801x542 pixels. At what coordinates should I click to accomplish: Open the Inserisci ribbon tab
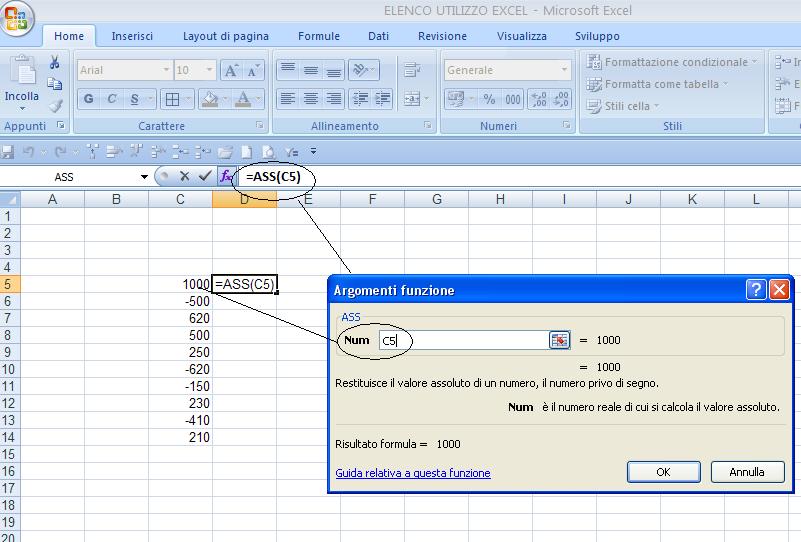[132, 36]
